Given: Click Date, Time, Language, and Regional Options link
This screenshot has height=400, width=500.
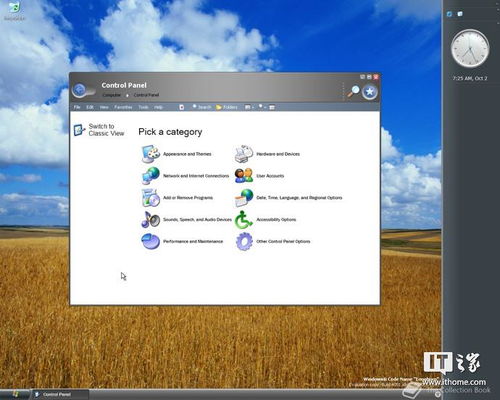Looking at the screenshot, I should 299,198.
